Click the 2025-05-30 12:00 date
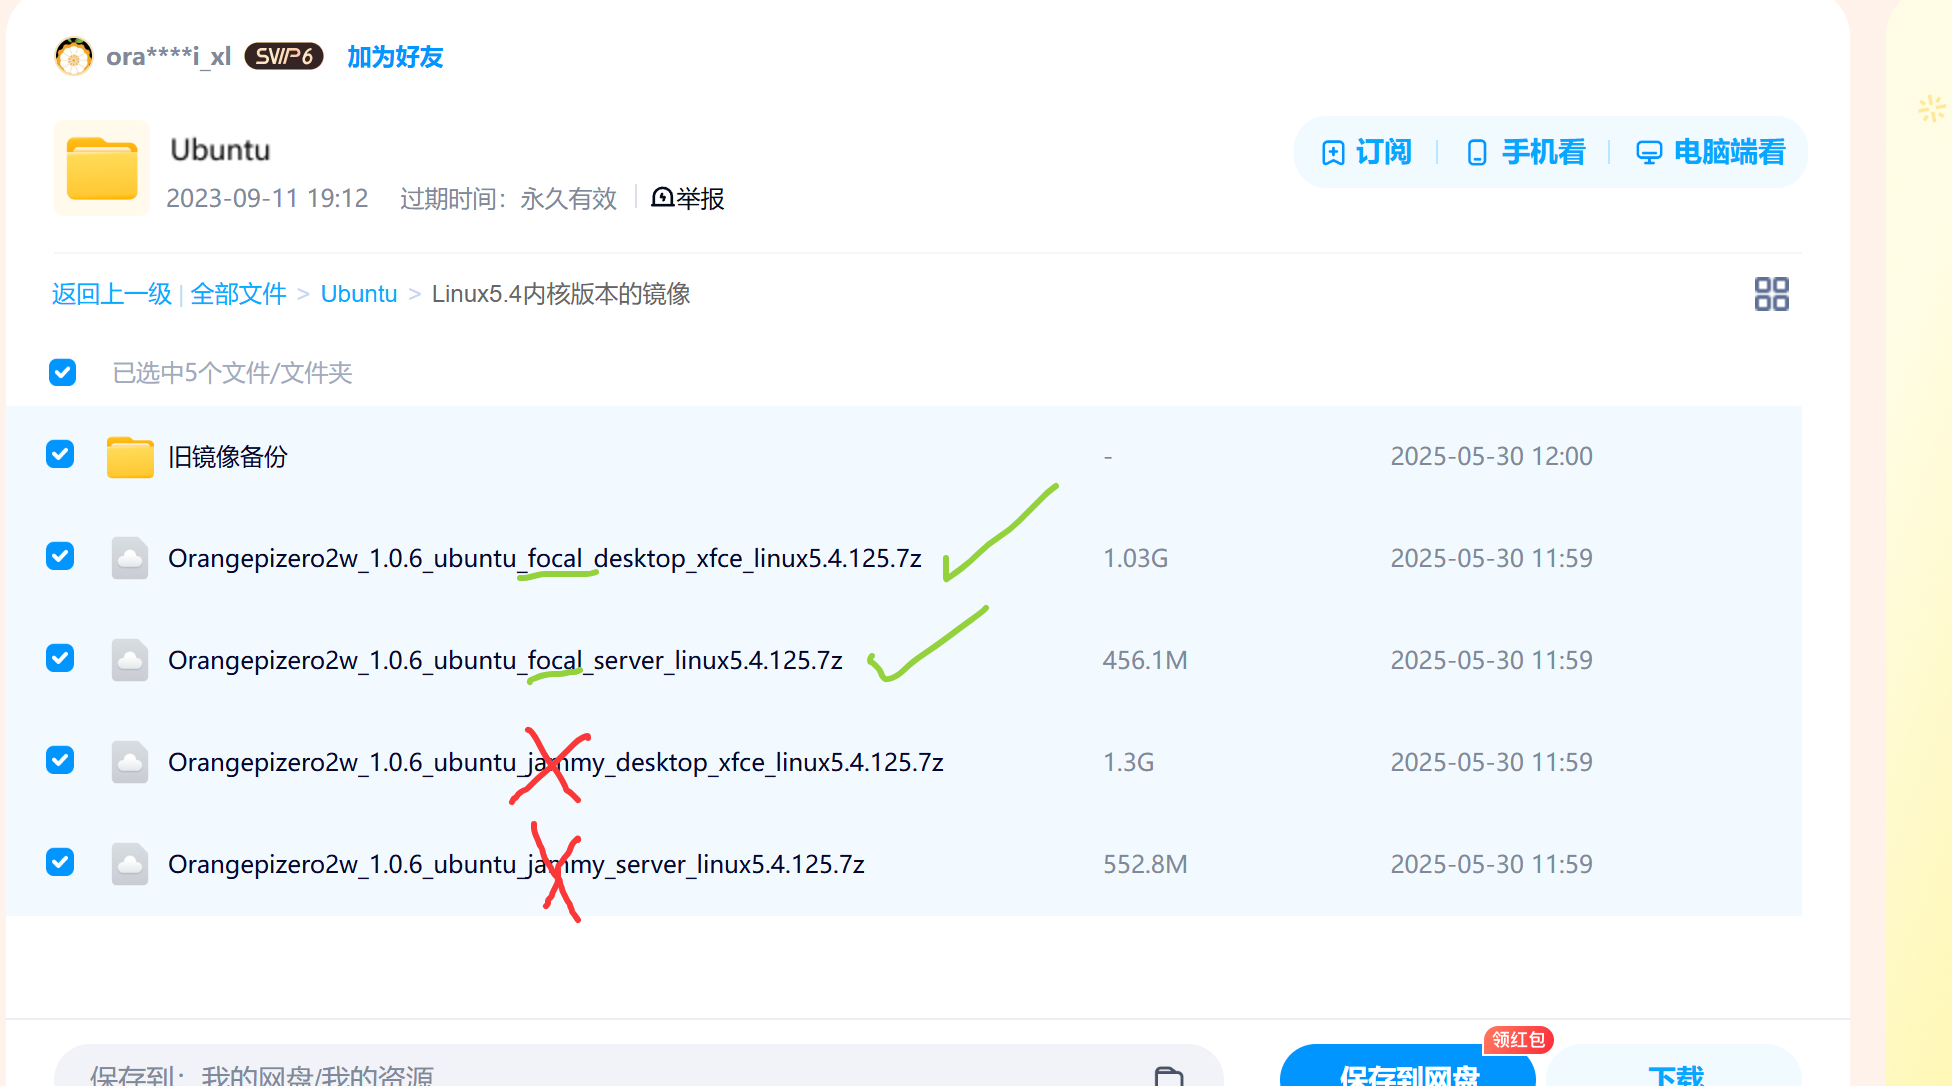Screen dimensions: 1952x1086 (1491, 456)
